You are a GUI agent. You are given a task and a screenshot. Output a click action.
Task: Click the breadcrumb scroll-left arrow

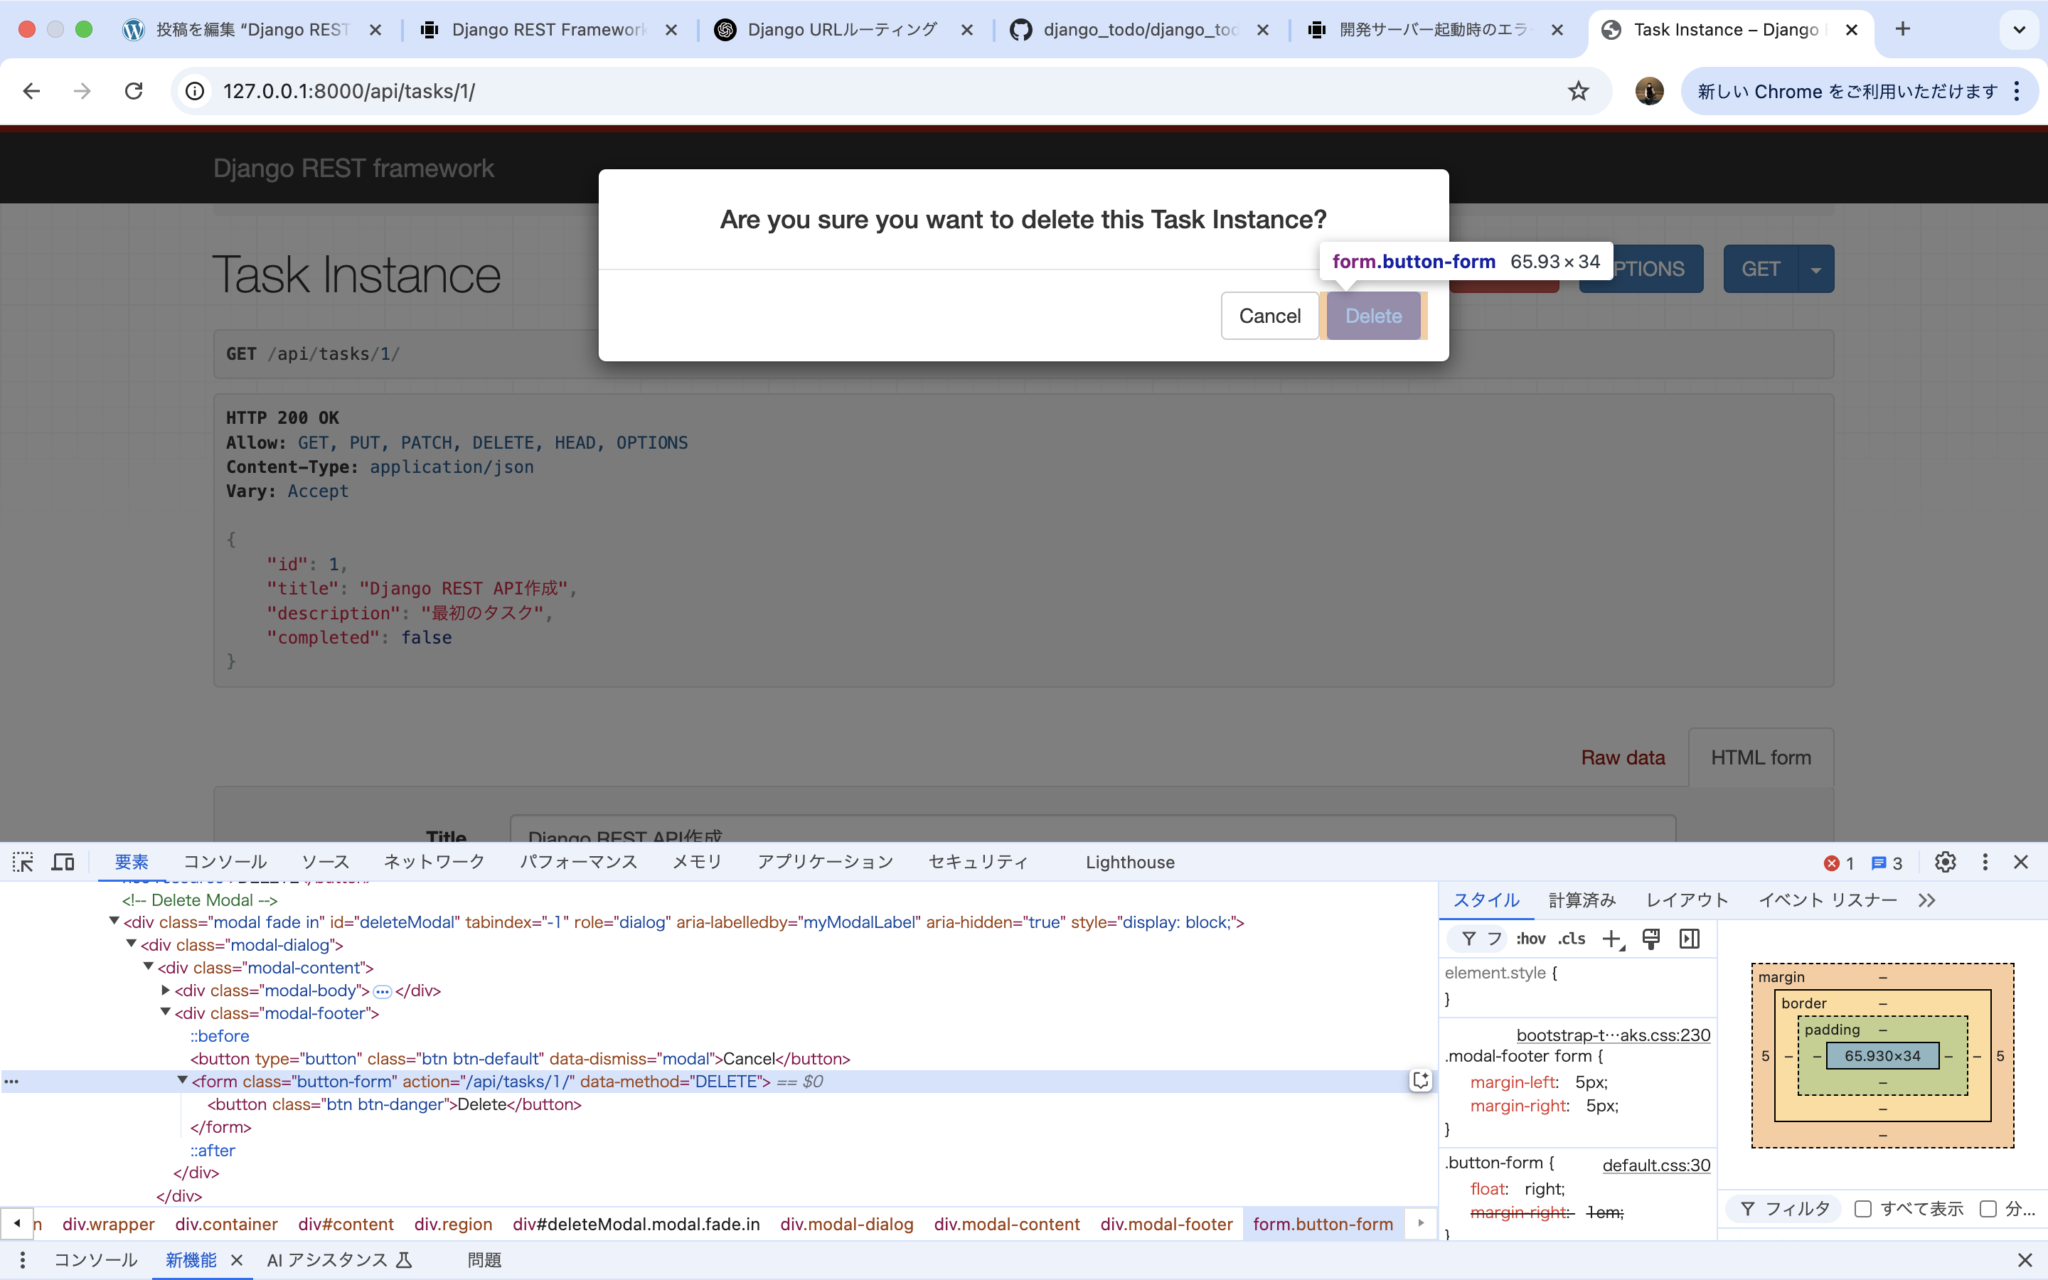point(17,1223)
